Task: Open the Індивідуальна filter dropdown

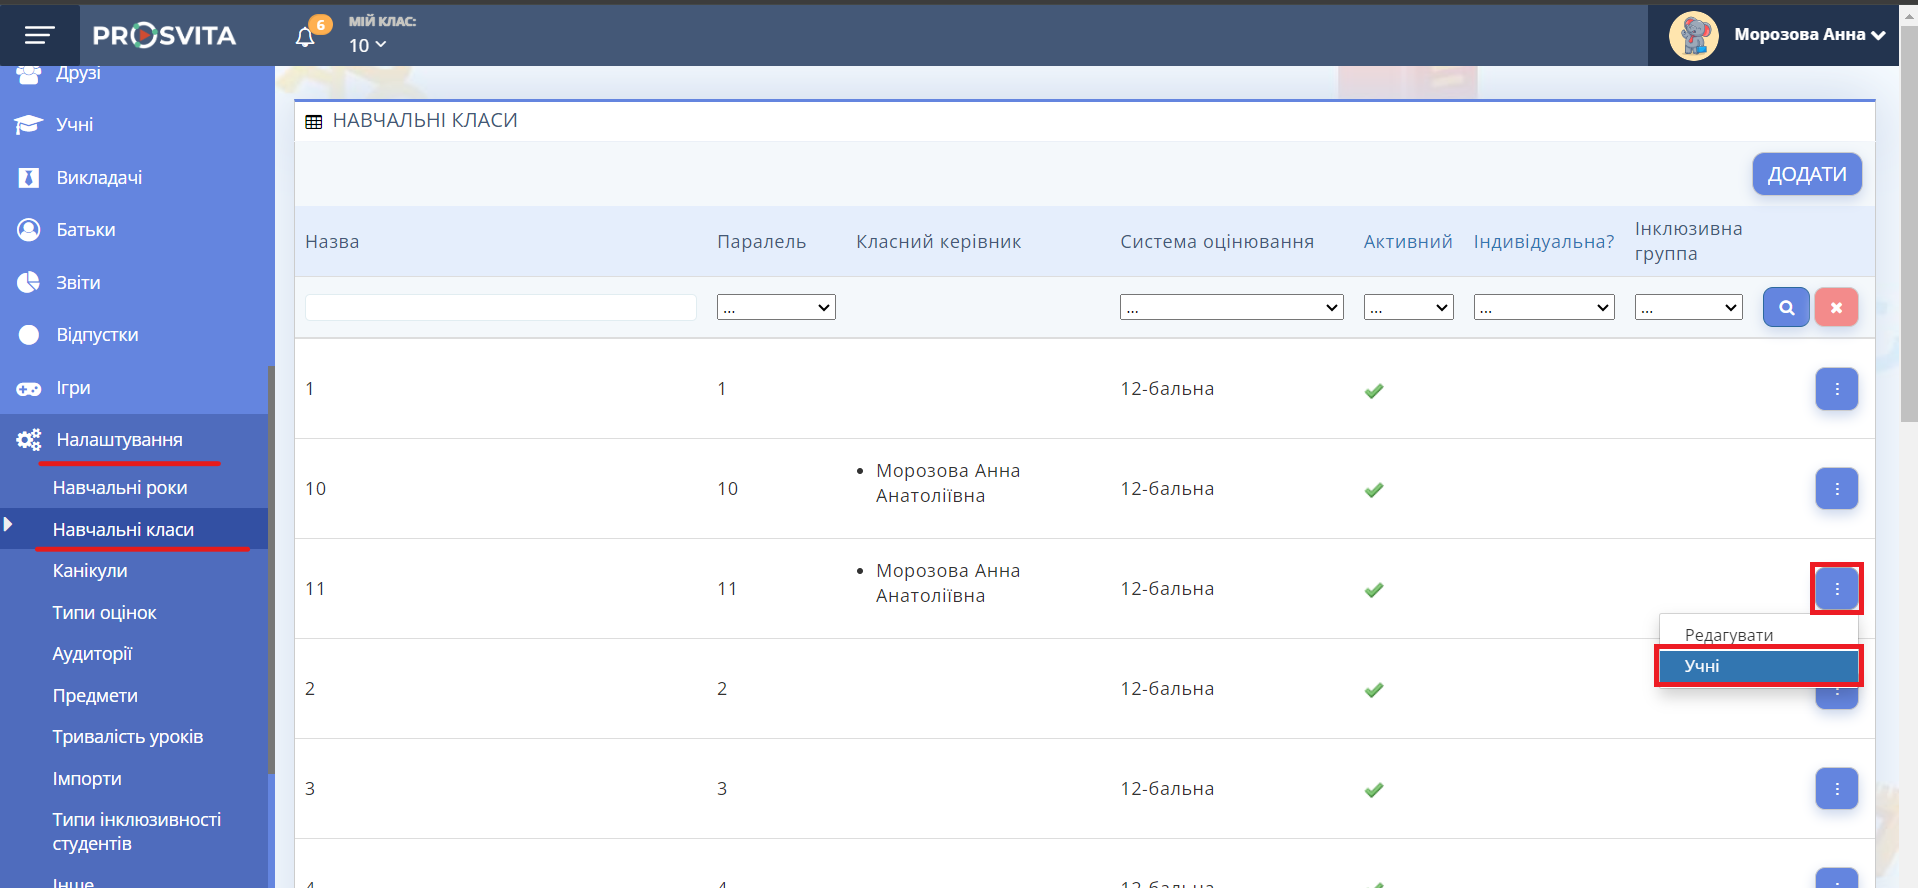Action: tap(1543, 307)
